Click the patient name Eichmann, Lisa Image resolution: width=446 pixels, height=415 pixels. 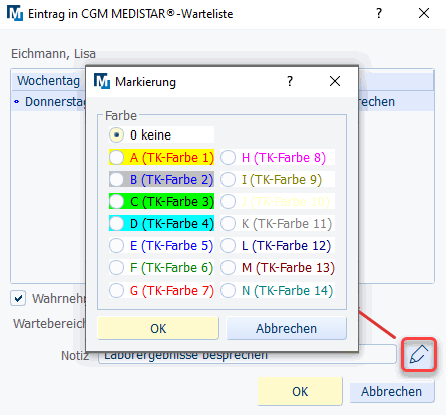coord(53,54)
